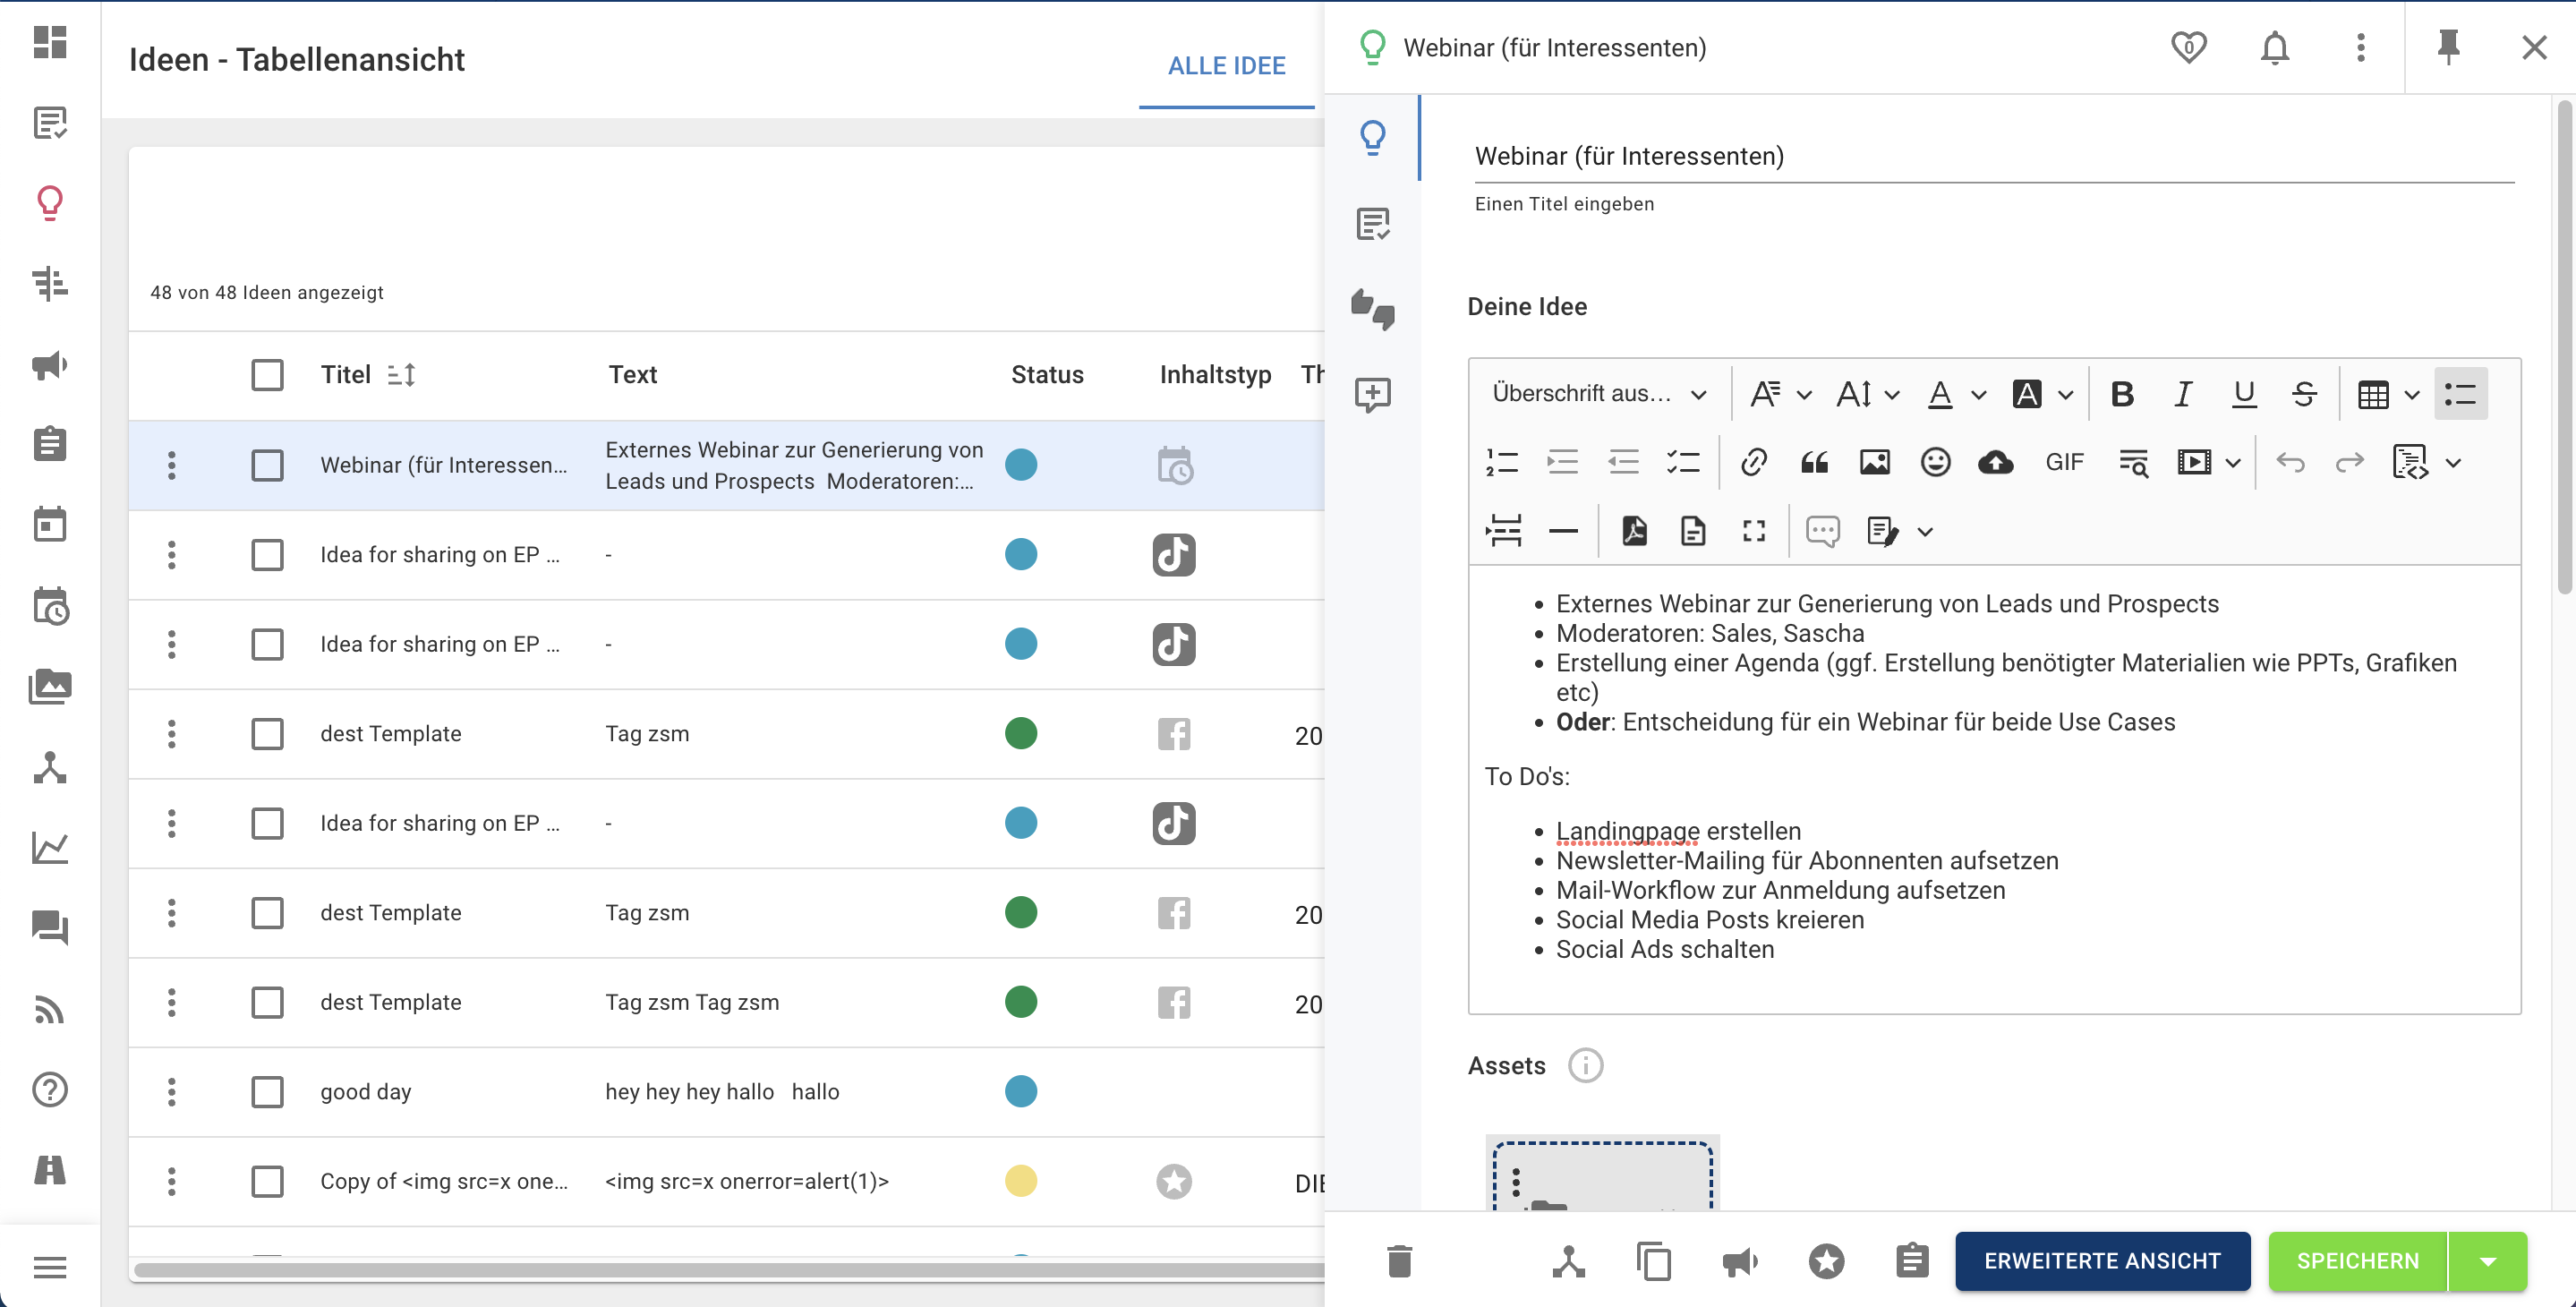The image size is (2576, 1307).
Task: Switch to the ALLE IDEE tab
Action: [1226, 66]
